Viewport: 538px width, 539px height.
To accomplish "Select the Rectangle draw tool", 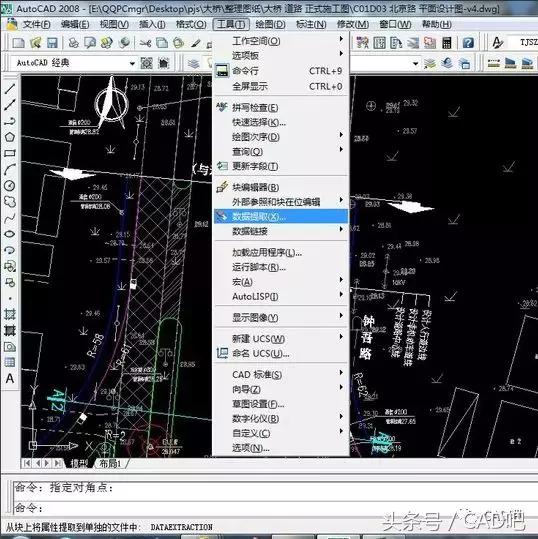I will 10,153.
